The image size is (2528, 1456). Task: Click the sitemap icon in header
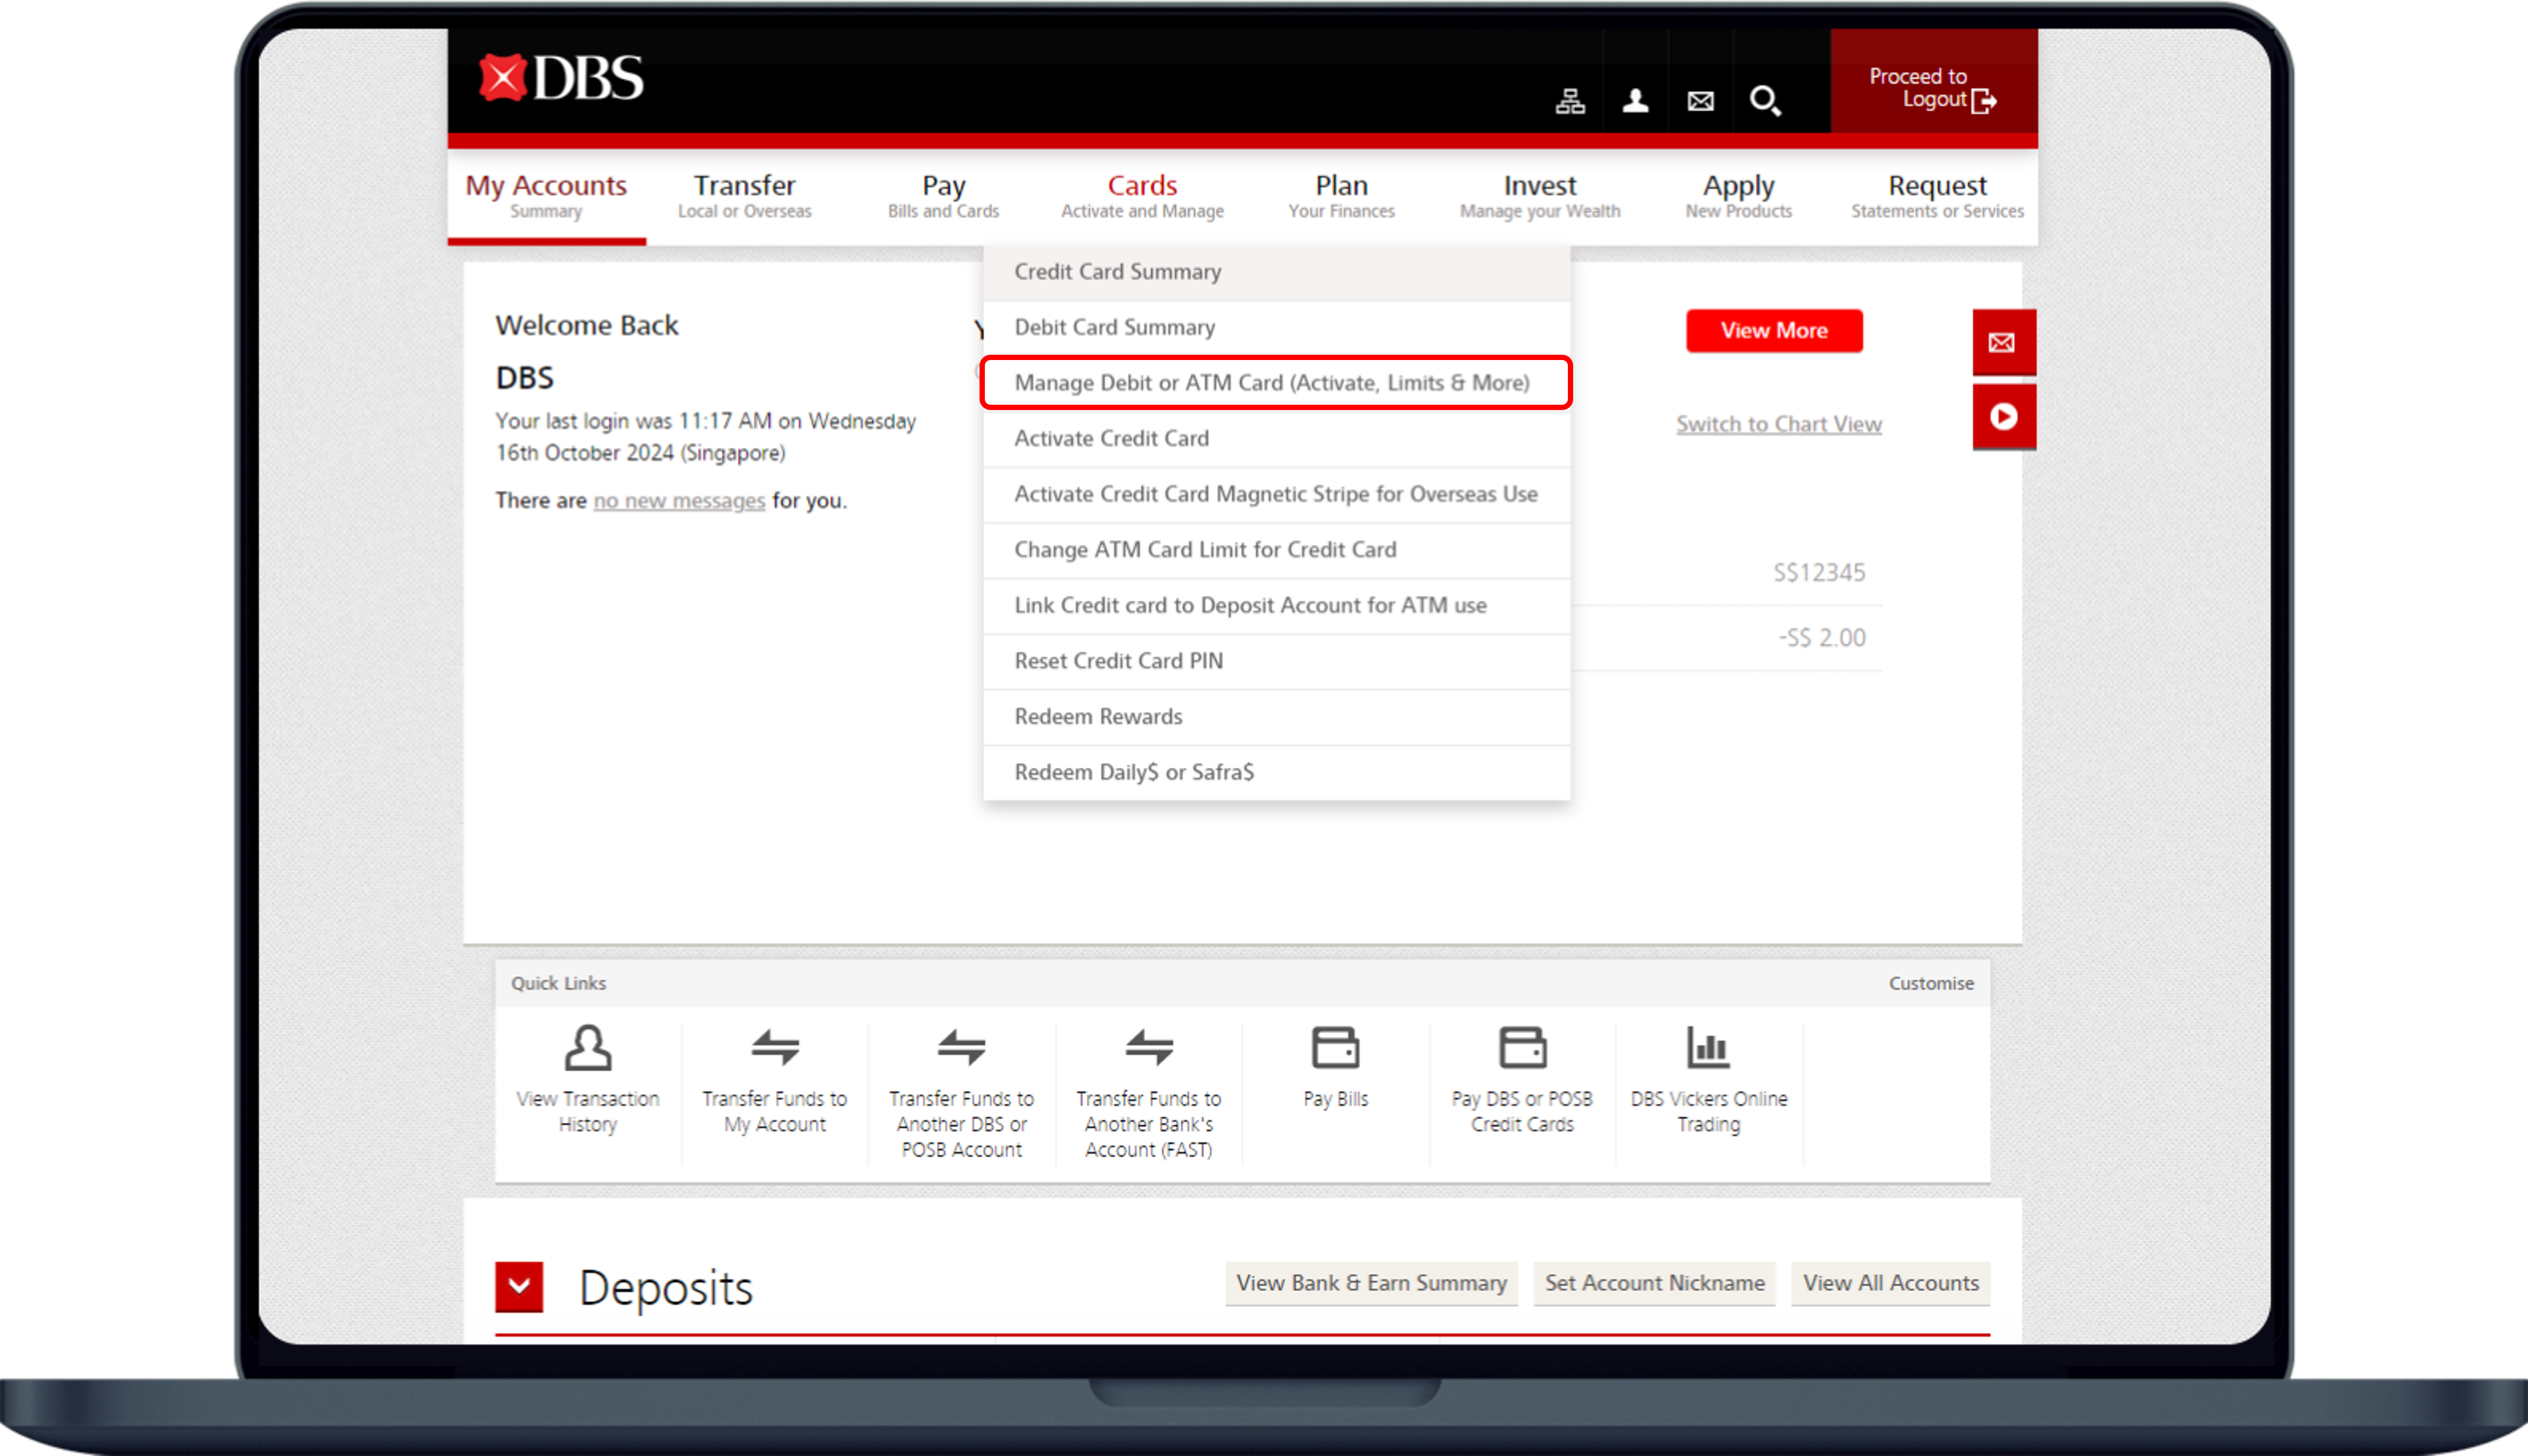(x=1570, y=101)
